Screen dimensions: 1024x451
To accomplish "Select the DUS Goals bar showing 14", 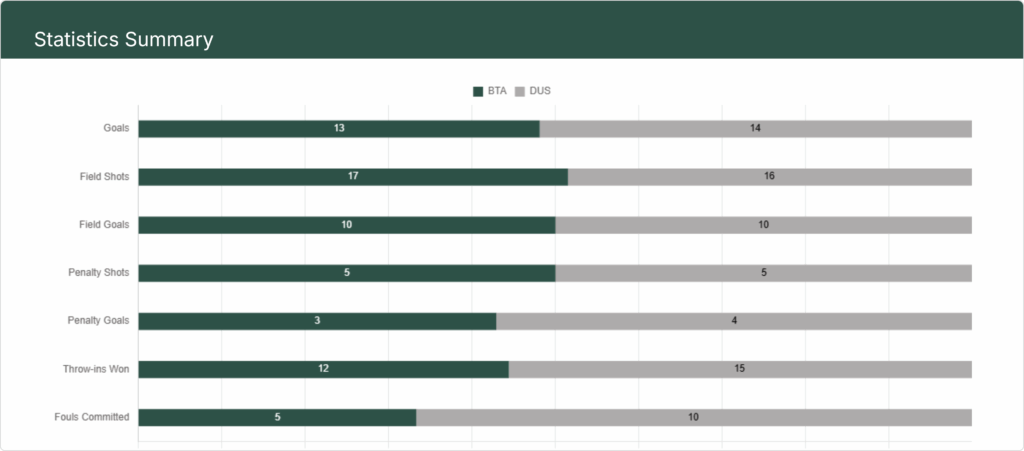I will [755, 129].
